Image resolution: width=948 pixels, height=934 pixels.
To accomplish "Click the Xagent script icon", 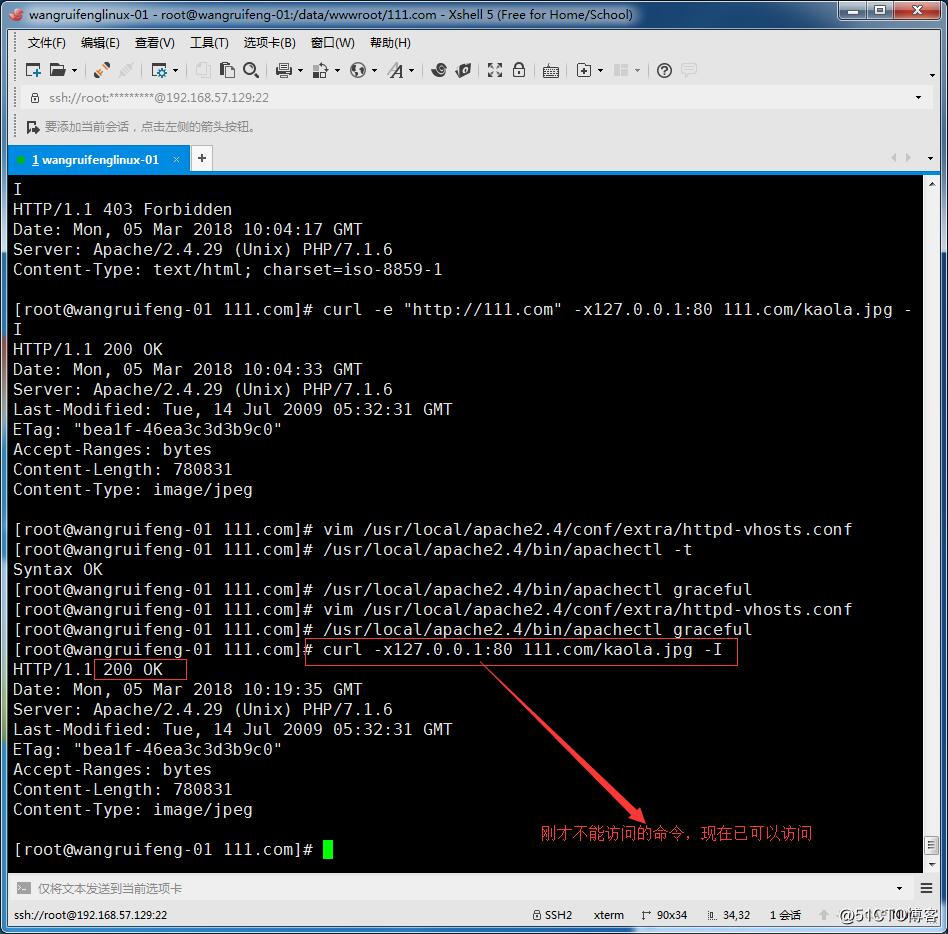I will click(463, 71).
